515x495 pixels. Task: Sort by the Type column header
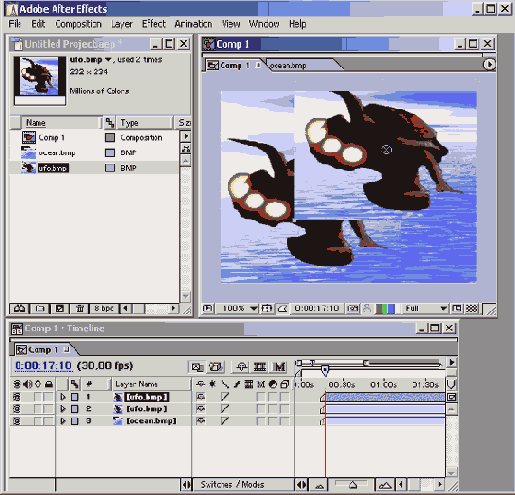144,123
